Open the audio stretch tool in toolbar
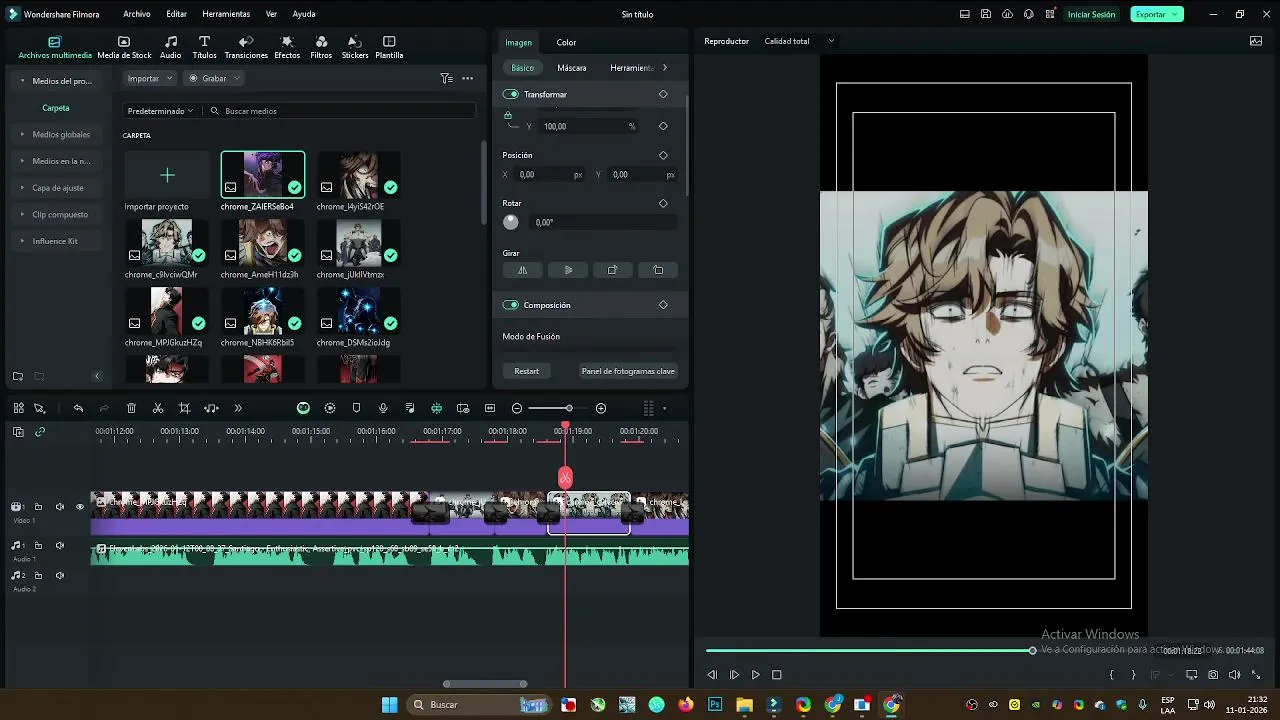1280x720 pixels. [x=211, y=408]
